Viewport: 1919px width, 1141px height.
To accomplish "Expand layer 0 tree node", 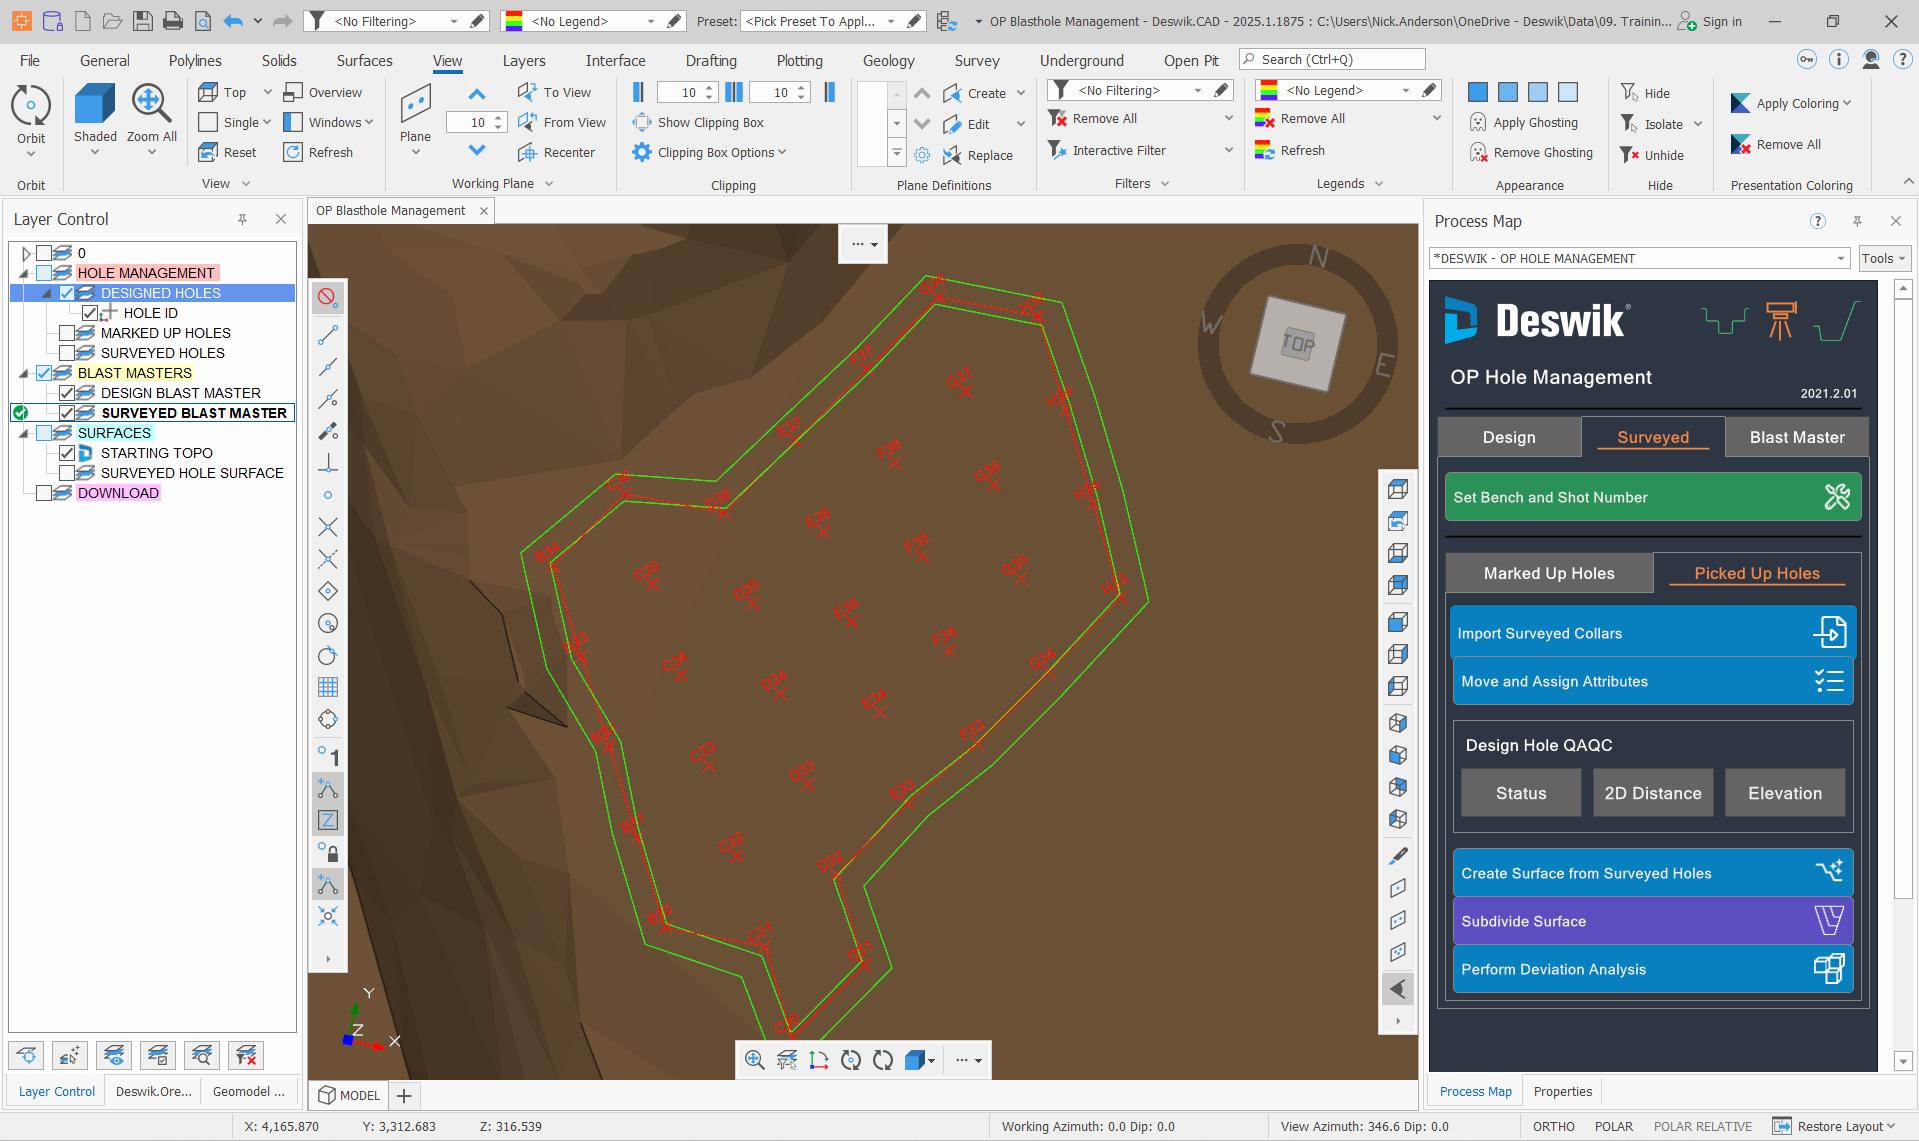I will [26, 253].
